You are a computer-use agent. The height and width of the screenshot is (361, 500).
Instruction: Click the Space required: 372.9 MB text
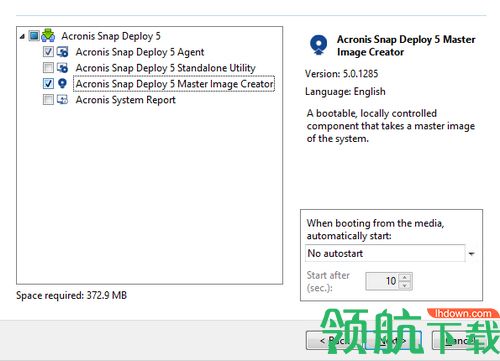pos(72,295)
